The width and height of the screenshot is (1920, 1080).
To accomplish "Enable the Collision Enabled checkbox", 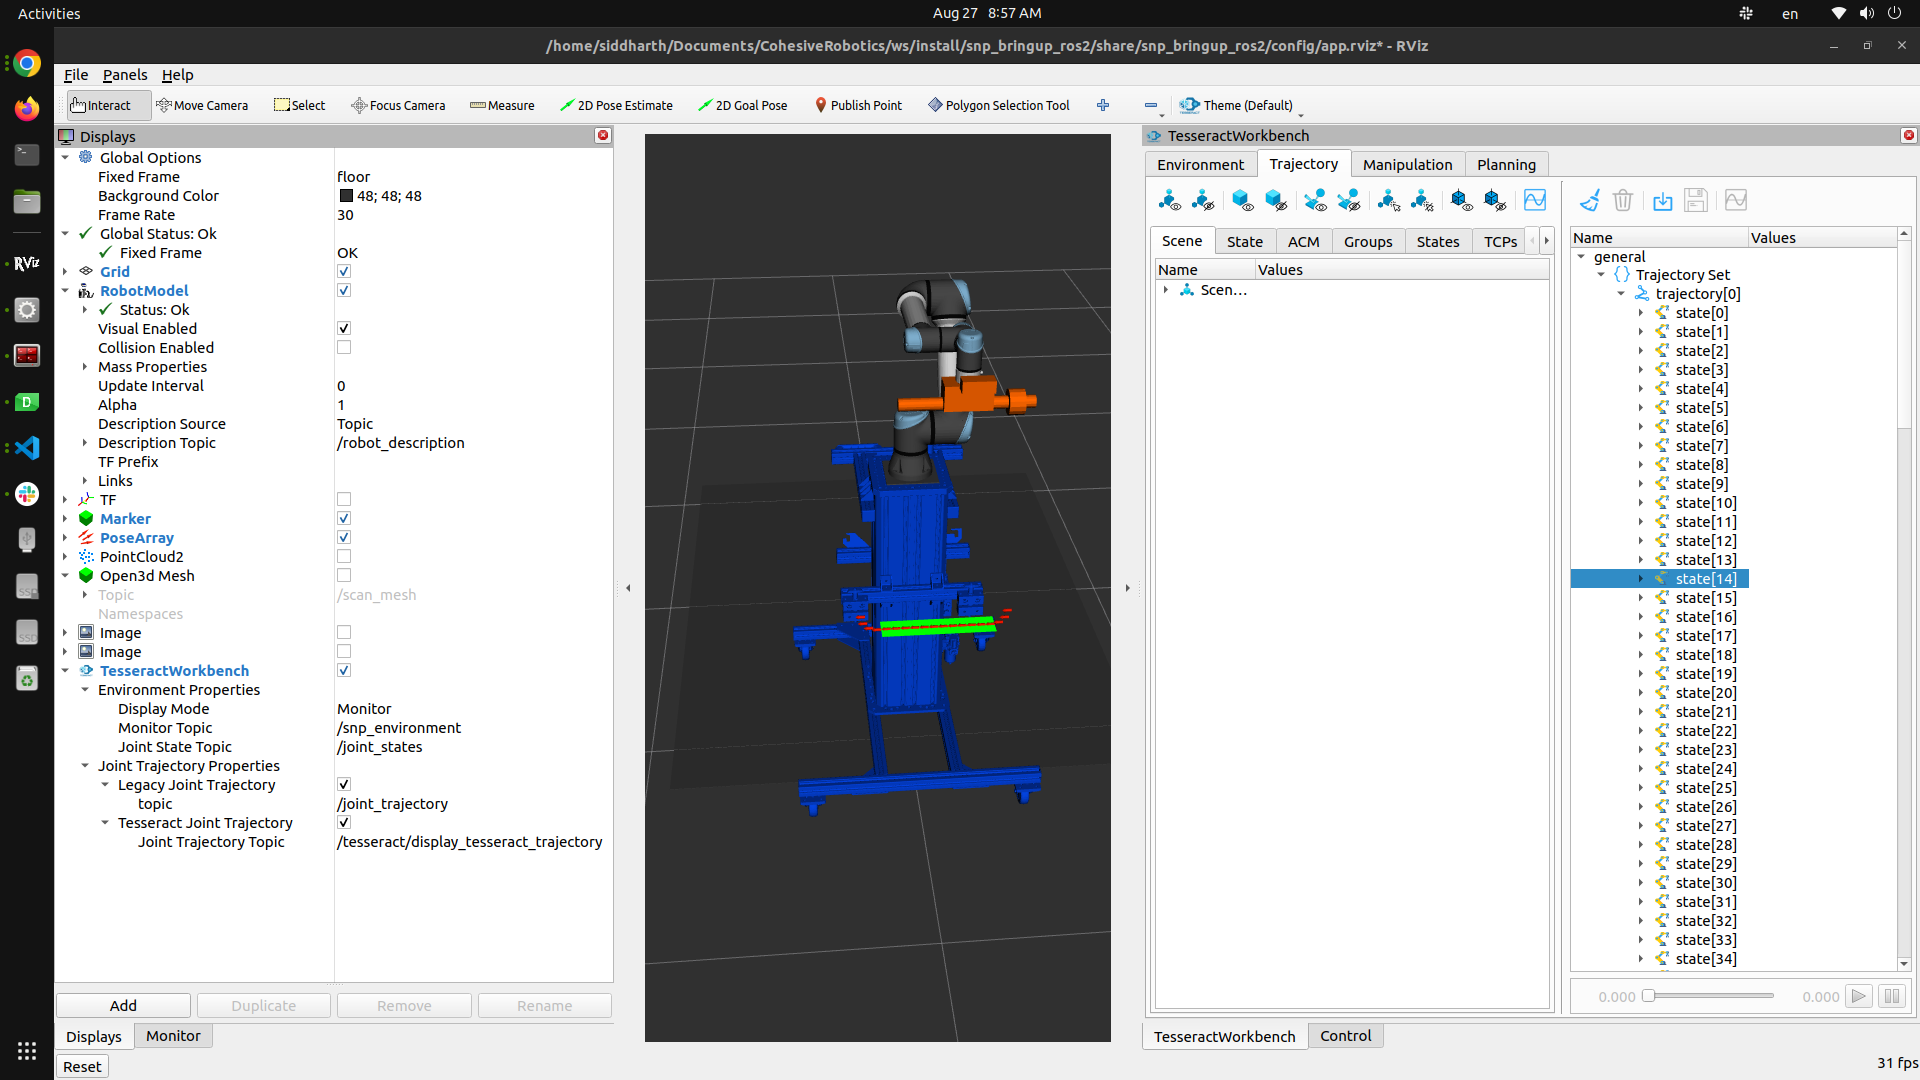I will coord(344,348).
